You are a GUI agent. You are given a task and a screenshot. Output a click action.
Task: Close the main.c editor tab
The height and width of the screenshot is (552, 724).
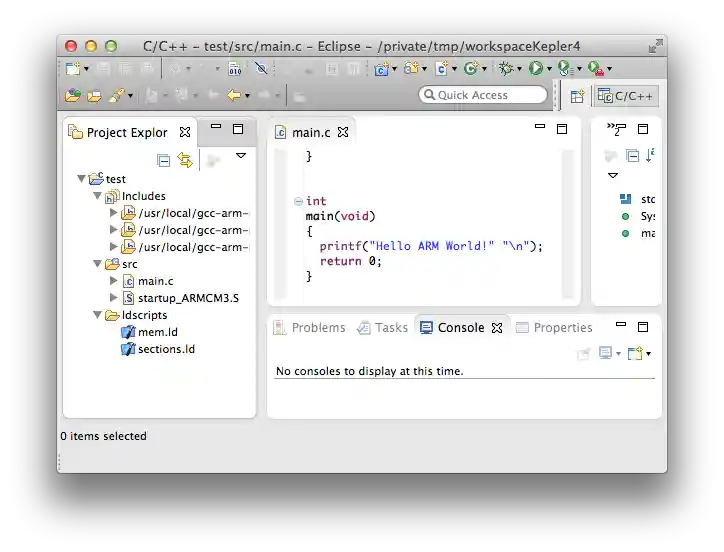[x=343, y=132]
